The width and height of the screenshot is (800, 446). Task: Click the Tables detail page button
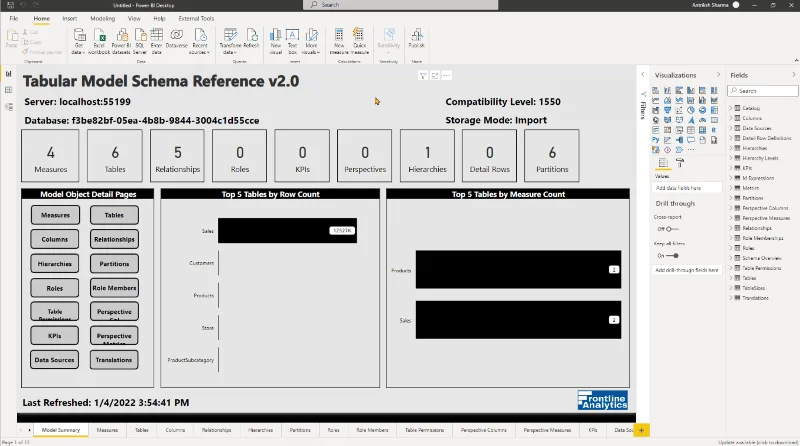point(114,215)
